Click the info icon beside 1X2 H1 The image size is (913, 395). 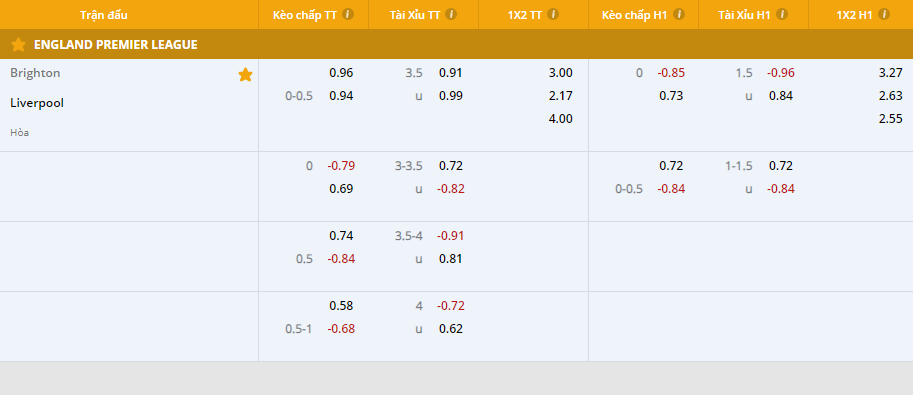pyautogui.click(x=884, y=15)
